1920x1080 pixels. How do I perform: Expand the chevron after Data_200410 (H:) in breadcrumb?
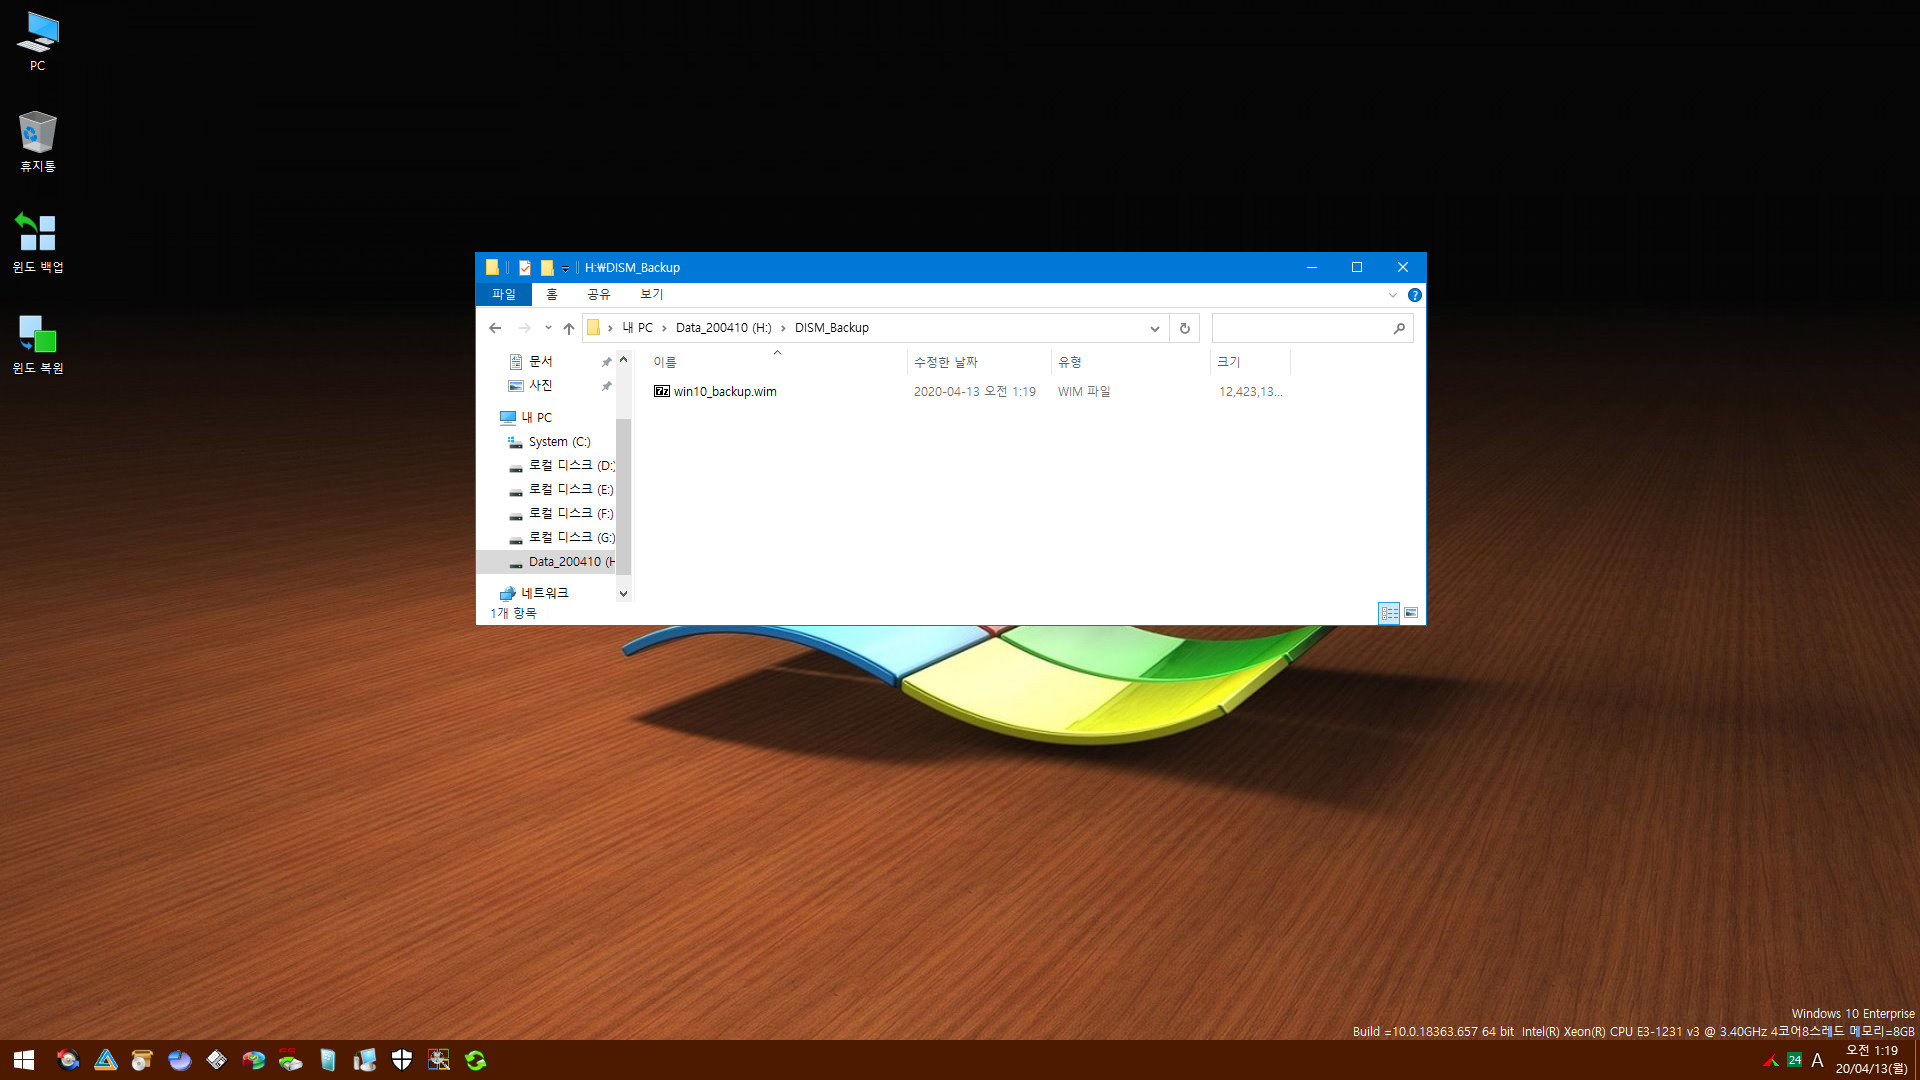[x=783, y=328]
